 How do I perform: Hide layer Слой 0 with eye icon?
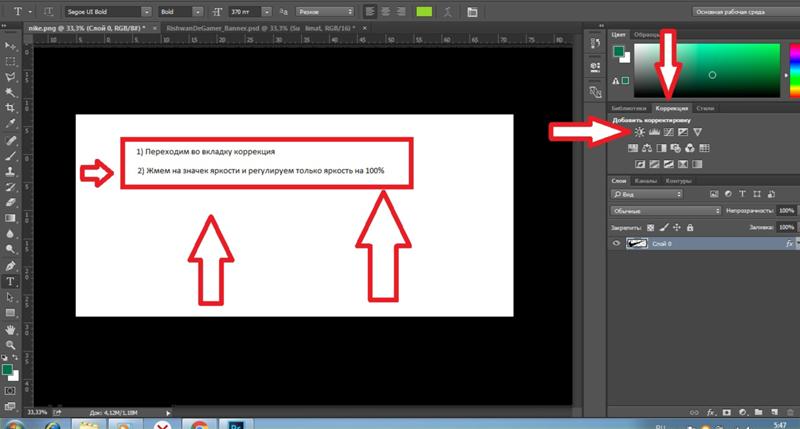(616, 243)
